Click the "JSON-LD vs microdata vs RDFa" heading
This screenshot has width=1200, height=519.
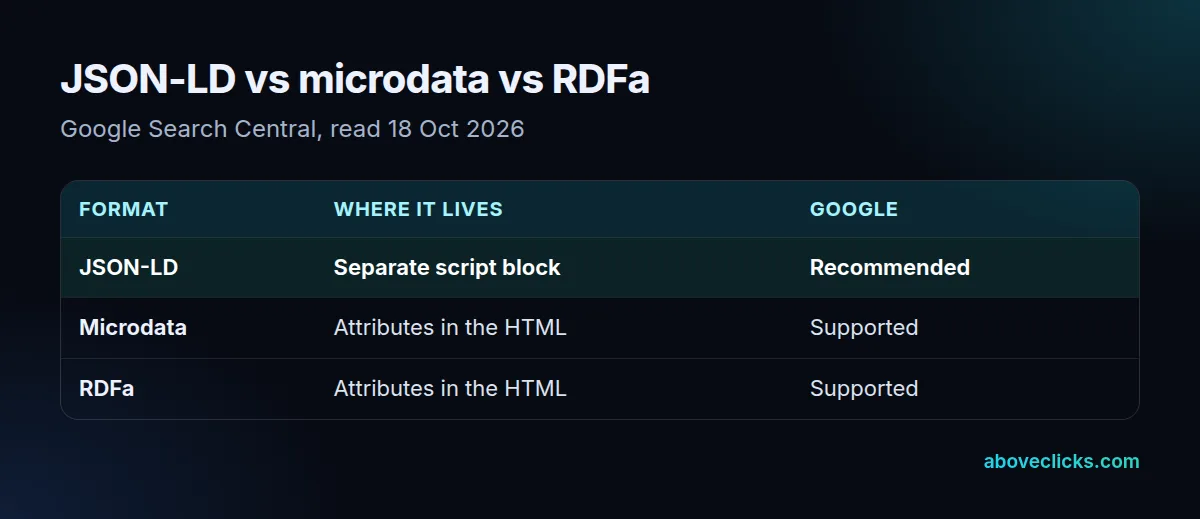(x=355, y=81)
